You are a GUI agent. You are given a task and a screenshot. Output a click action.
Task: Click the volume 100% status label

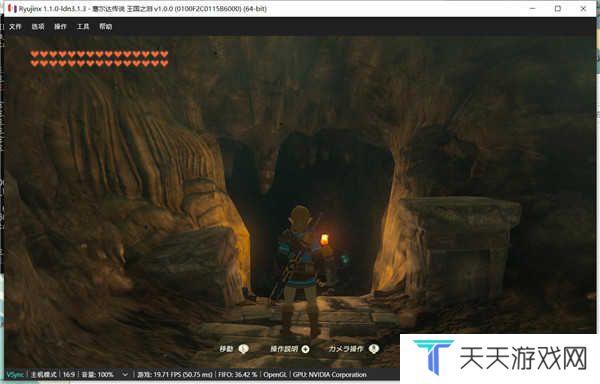point(98,374)
